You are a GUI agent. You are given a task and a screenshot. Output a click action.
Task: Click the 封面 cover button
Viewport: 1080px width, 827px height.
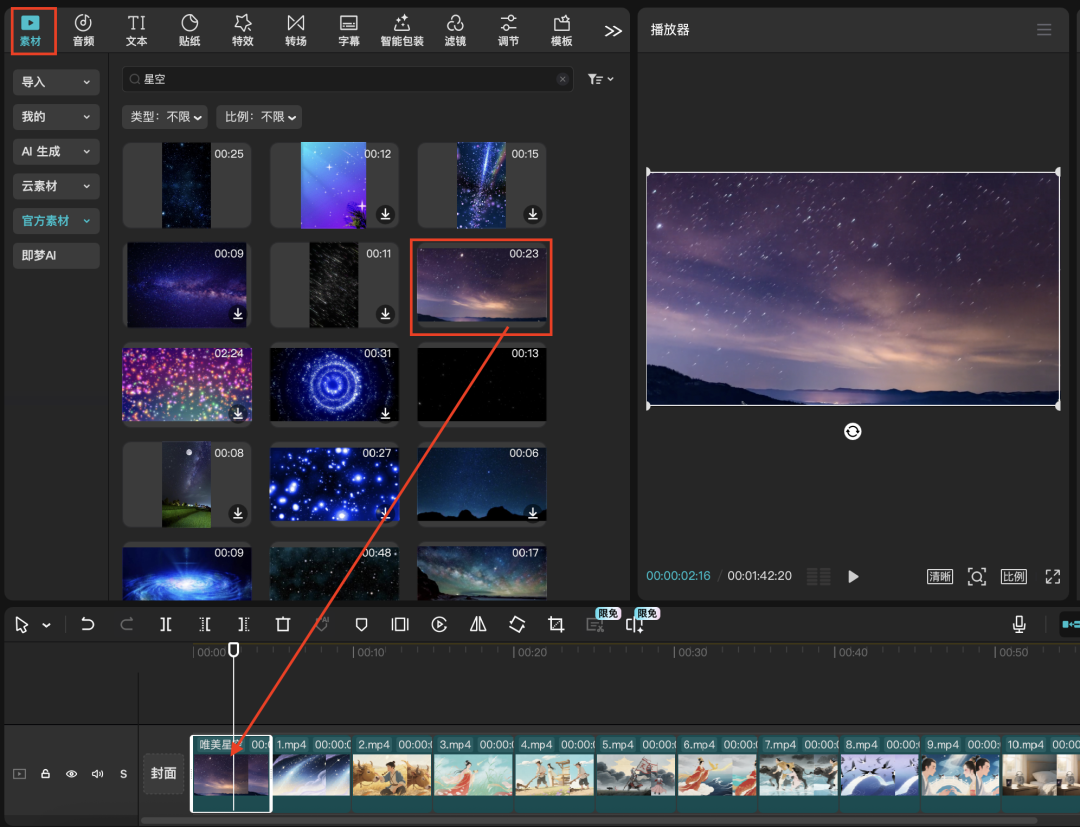coord(164,773)
